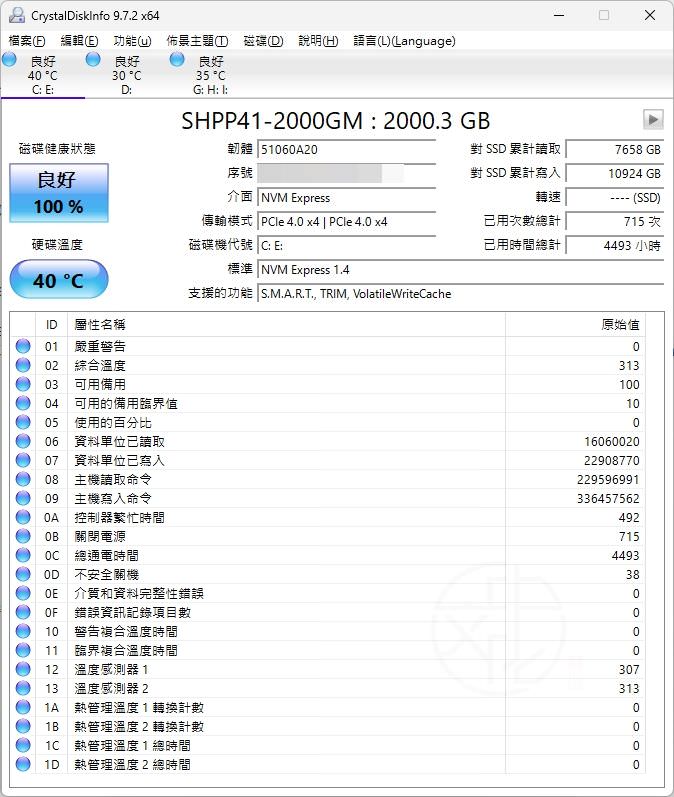Open the 佈景主題(T) menu
The width and height of the screenshot is (674, 797).
point(197,41)
